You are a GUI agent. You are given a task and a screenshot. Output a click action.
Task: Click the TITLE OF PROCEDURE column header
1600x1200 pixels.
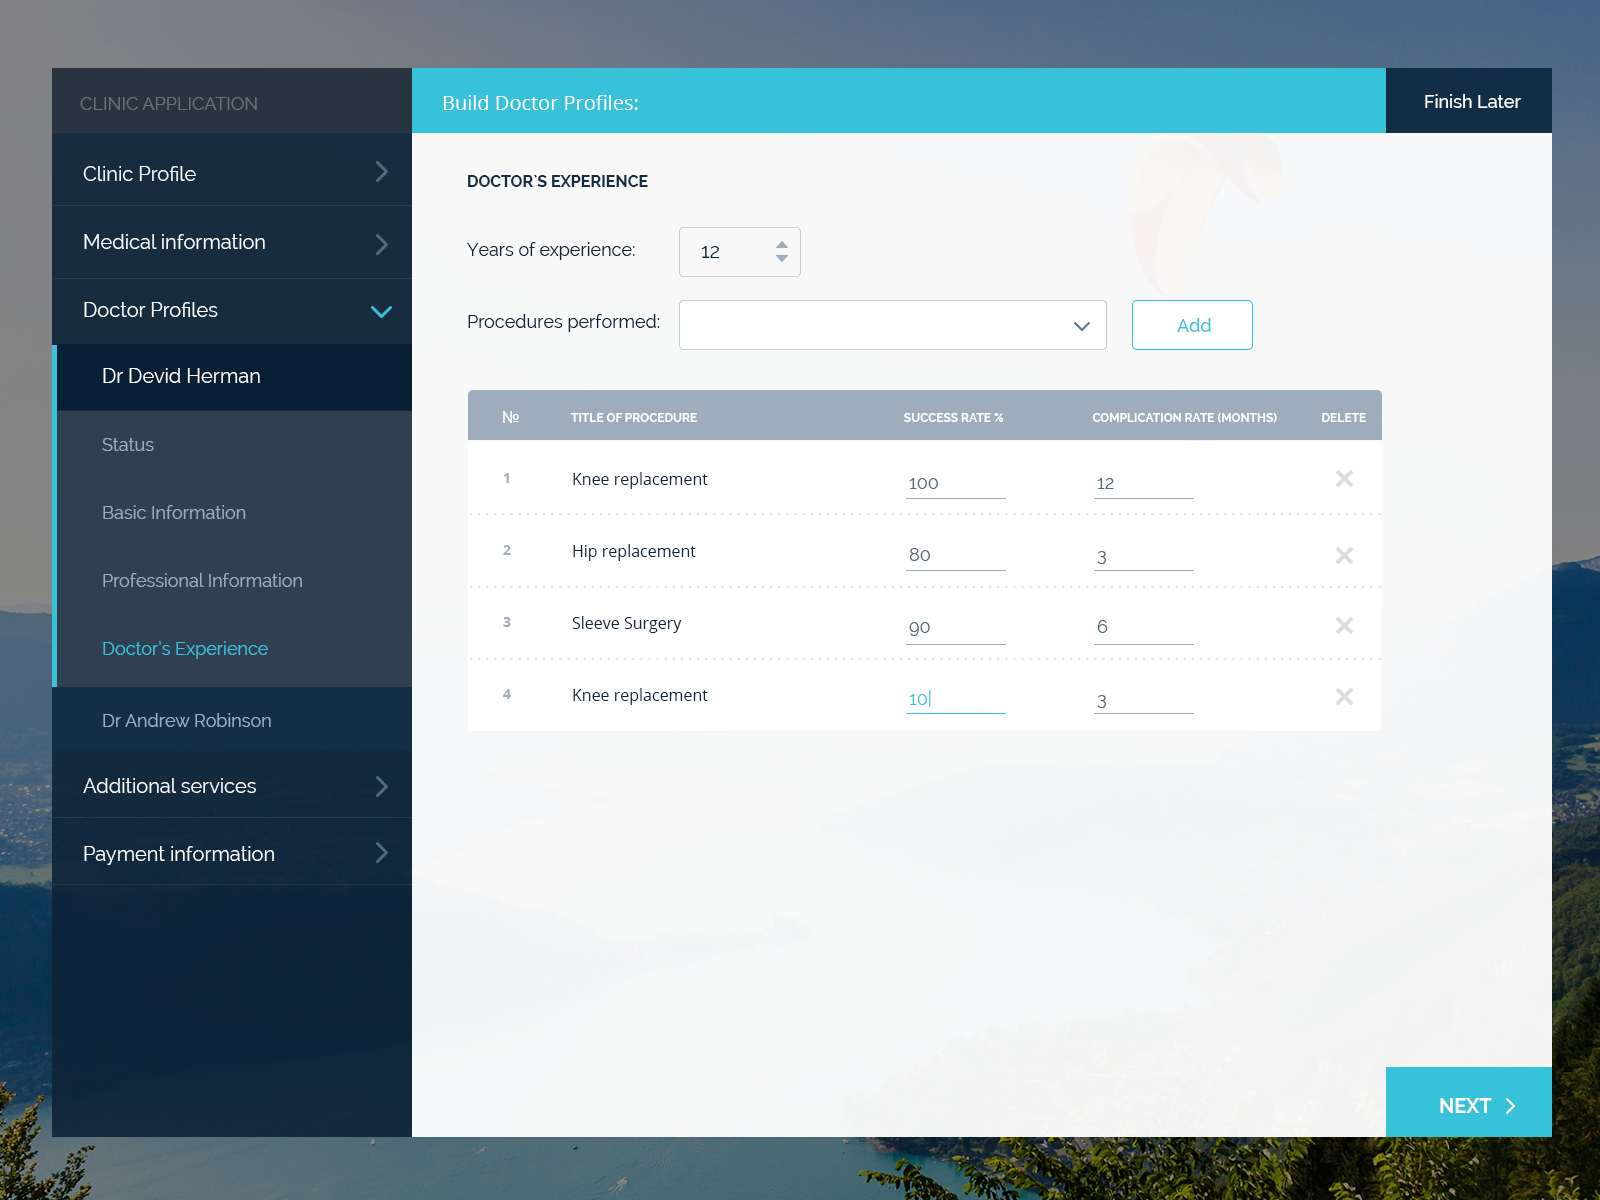click(634, 418)
